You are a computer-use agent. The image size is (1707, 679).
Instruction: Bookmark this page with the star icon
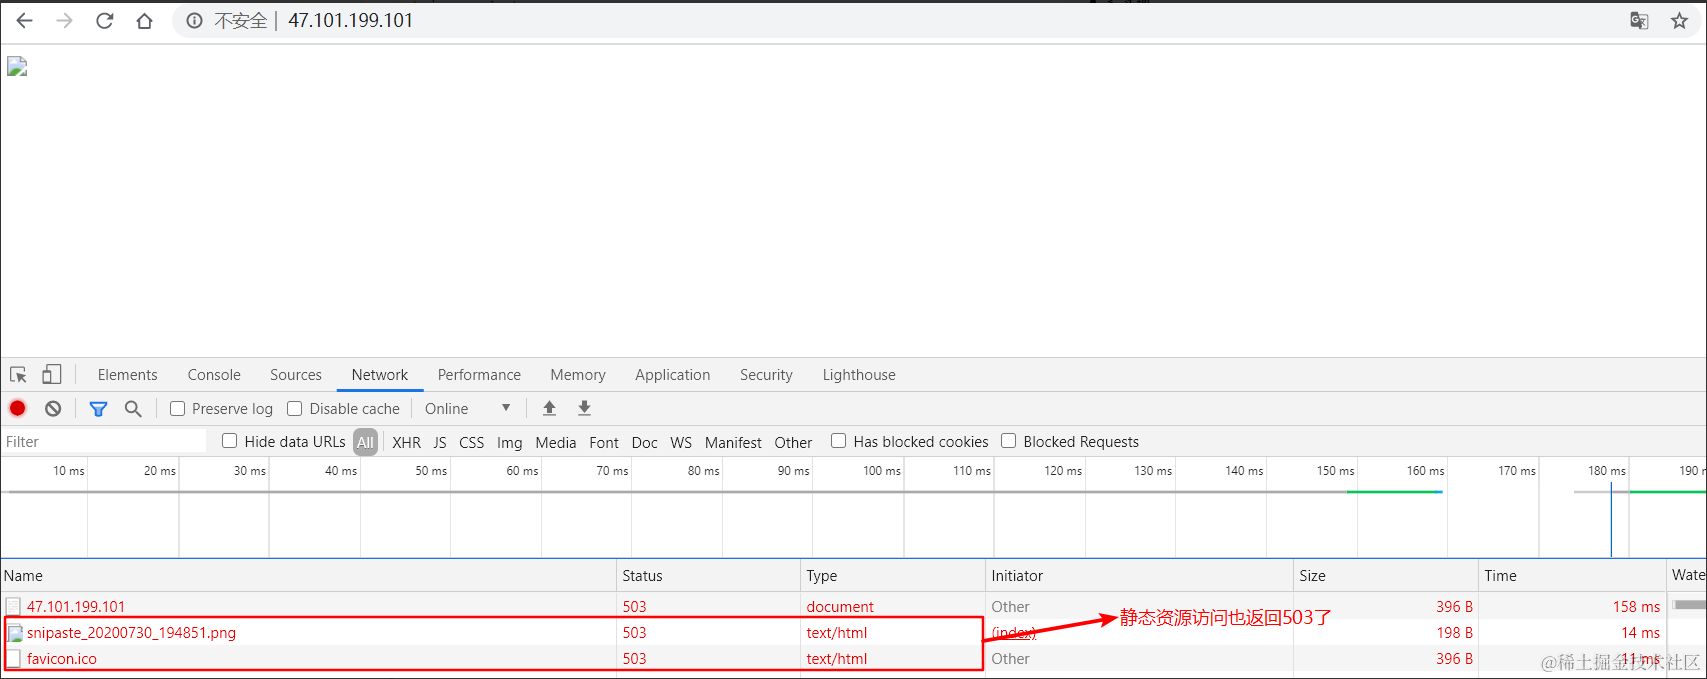(x=1679, y=21)
